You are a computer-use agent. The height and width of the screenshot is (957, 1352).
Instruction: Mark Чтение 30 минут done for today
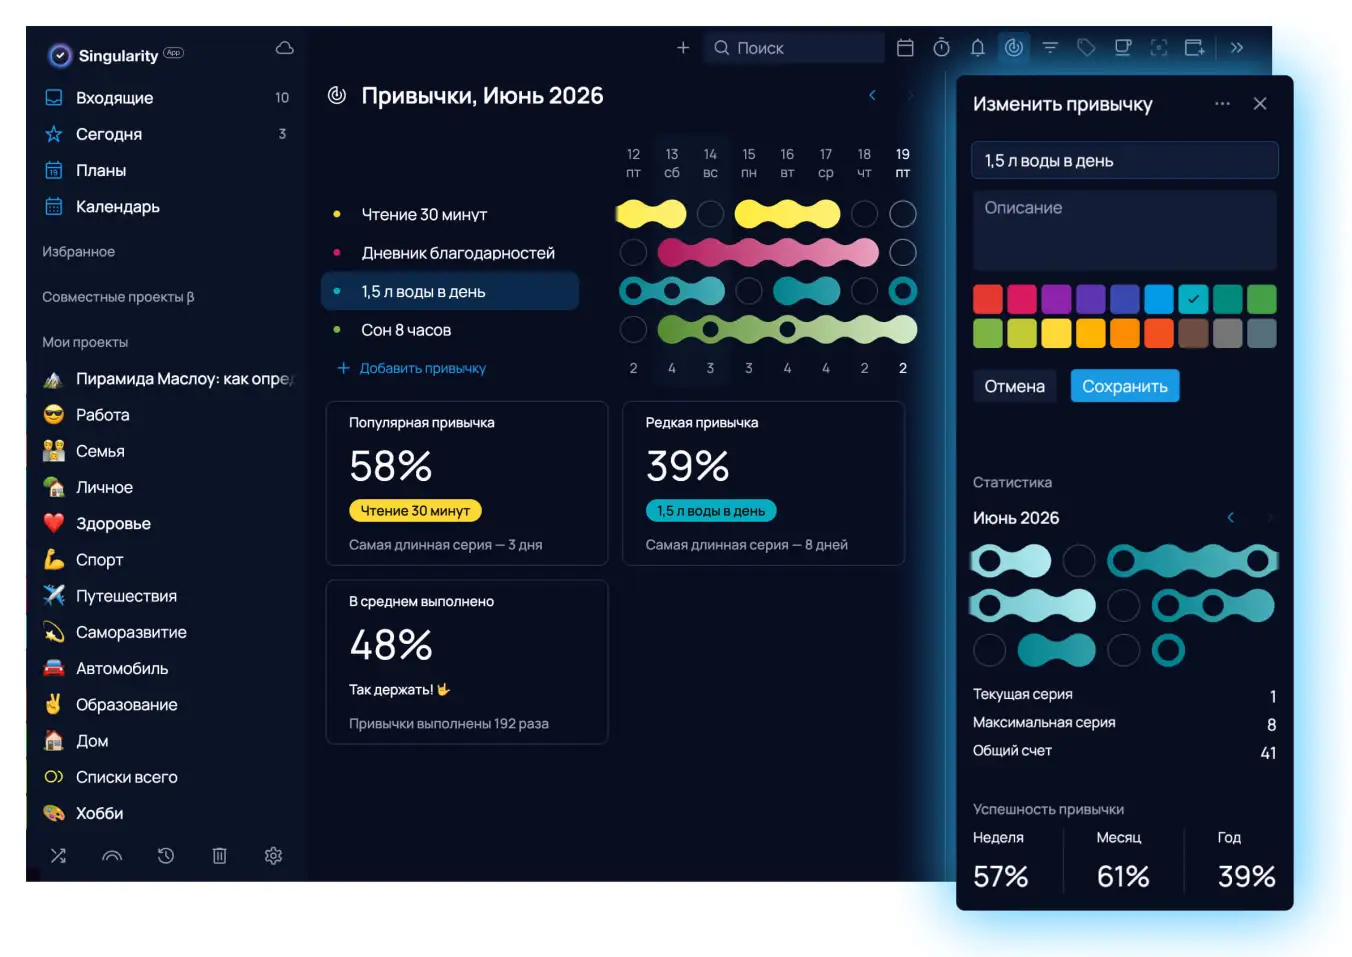point(903,214)
